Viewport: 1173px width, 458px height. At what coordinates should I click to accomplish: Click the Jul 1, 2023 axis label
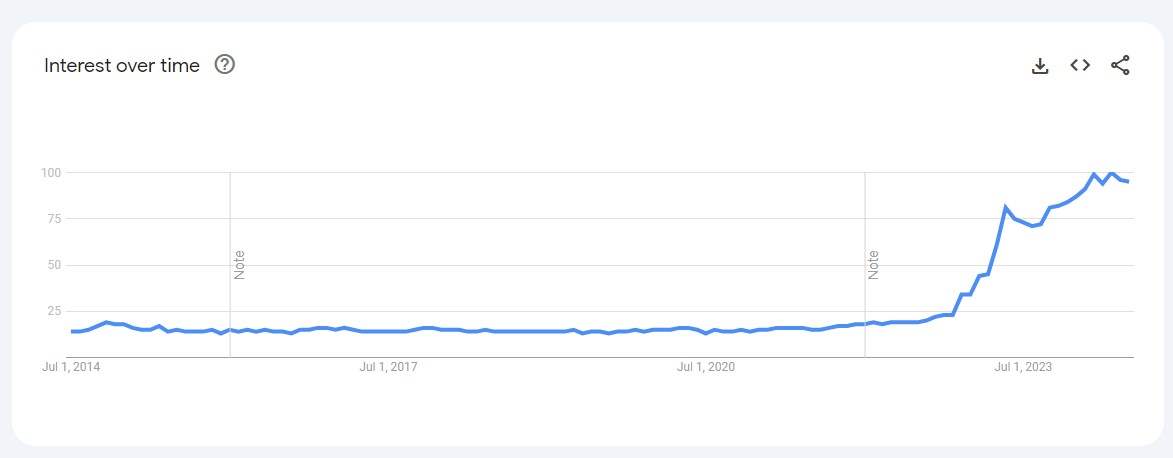click(1023, 367)
